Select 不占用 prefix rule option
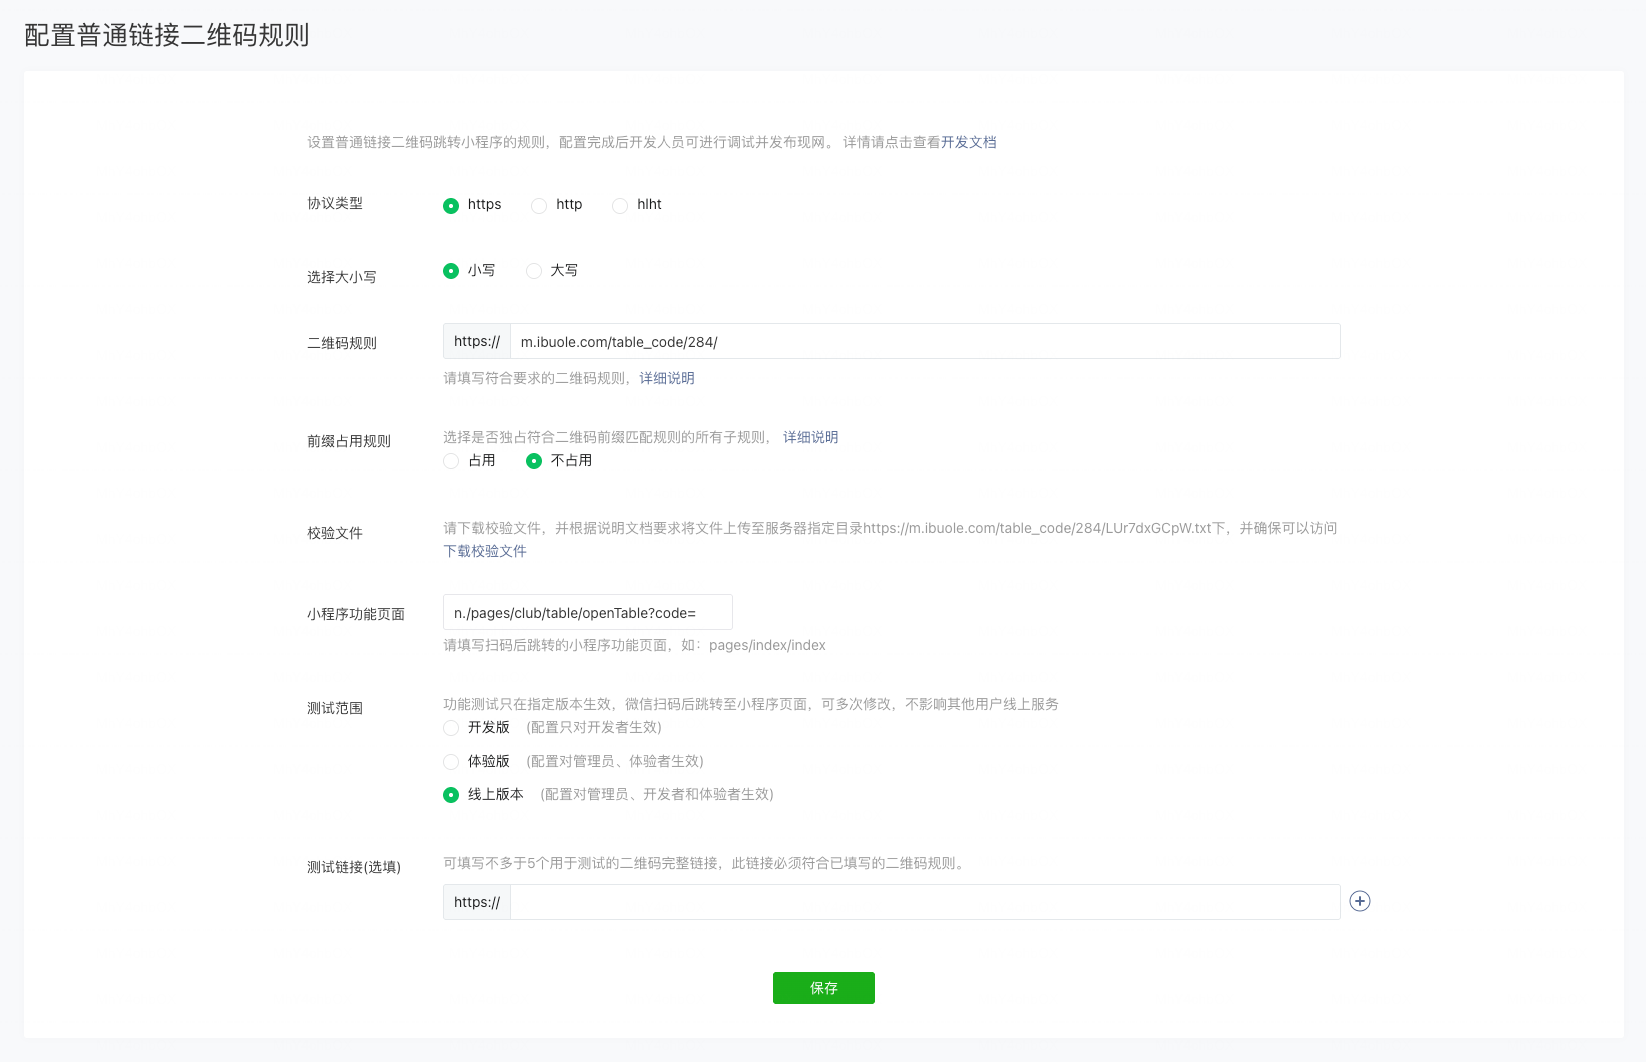 534,461
